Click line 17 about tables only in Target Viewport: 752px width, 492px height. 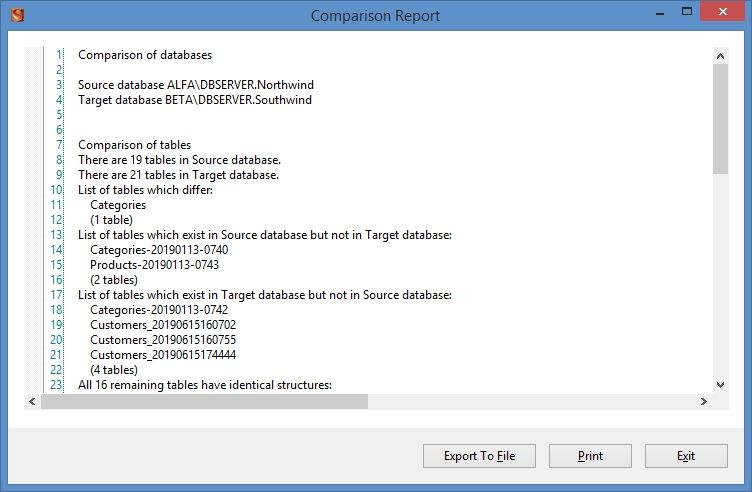(265, 295)
